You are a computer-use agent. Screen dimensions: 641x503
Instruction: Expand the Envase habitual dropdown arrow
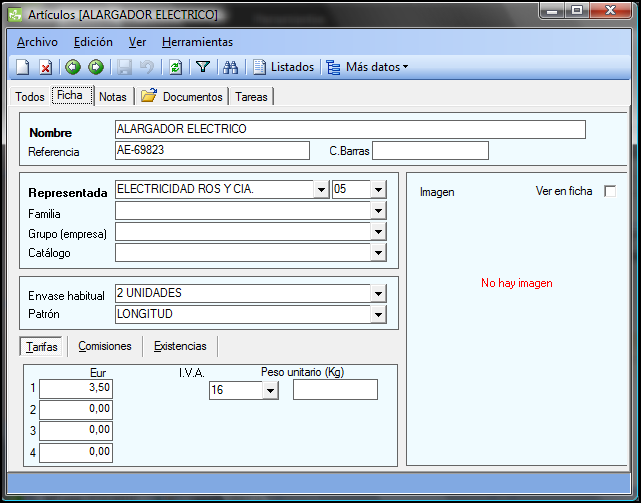pos(379,294)
